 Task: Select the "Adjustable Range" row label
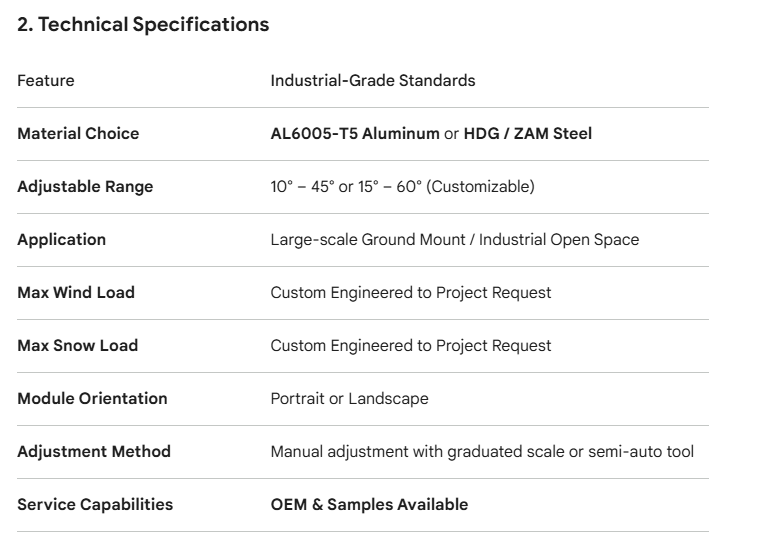pyautogui.click(x=85, y=186)
